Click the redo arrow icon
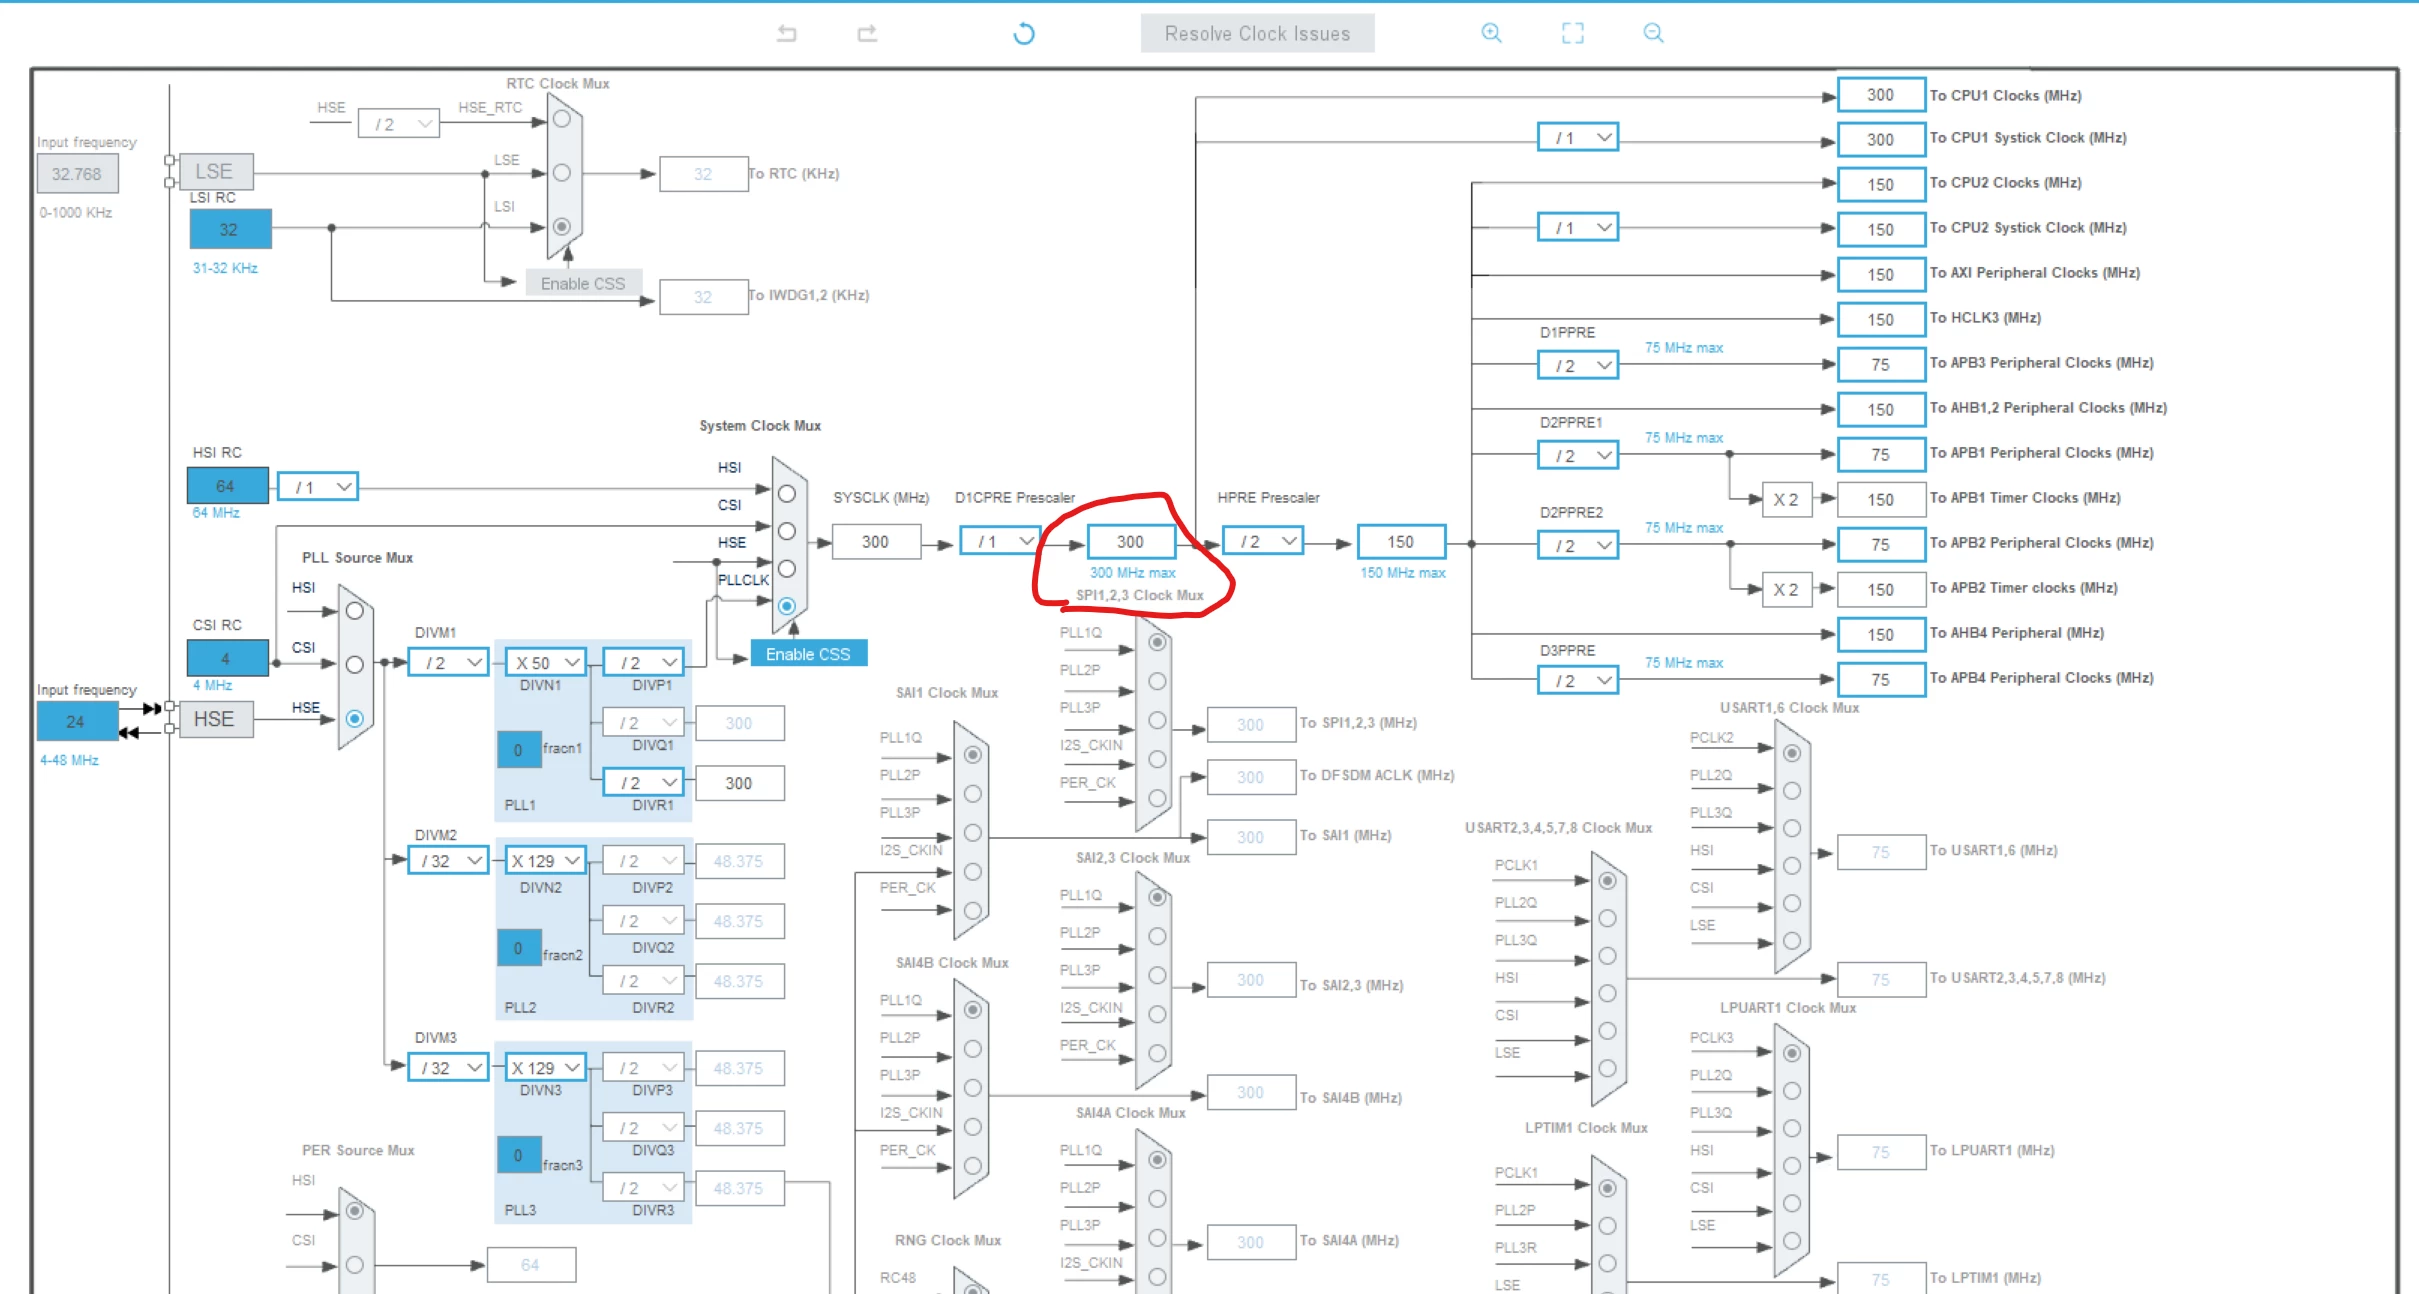The image size is (2419, 1294). click(867, 33)
